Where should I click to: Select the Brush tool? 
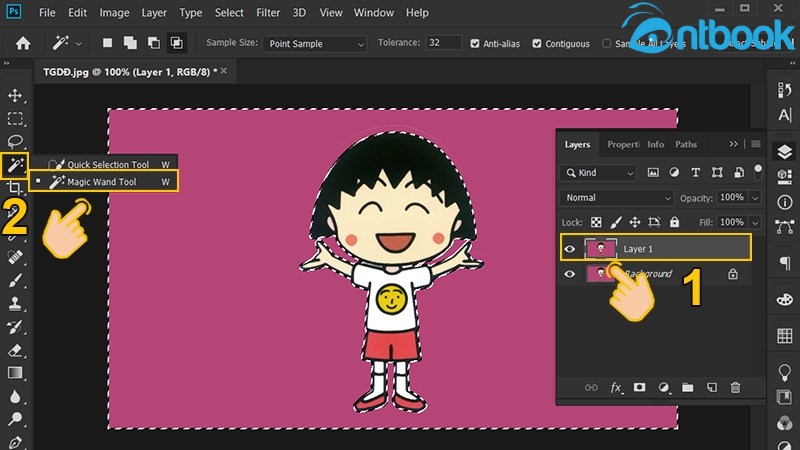[x=15, y=280]
